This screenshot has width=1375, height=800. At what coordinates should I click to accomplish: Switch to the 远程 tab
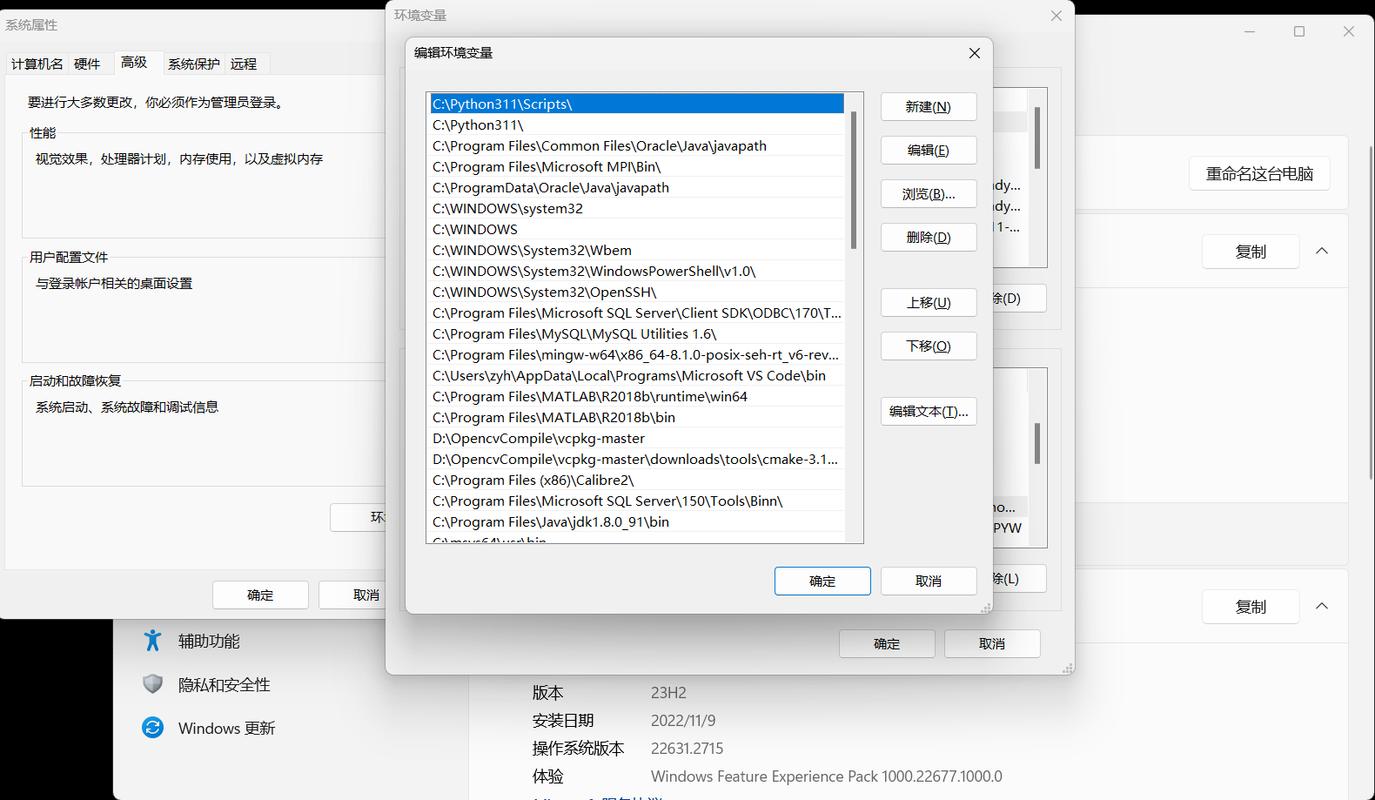245,63
